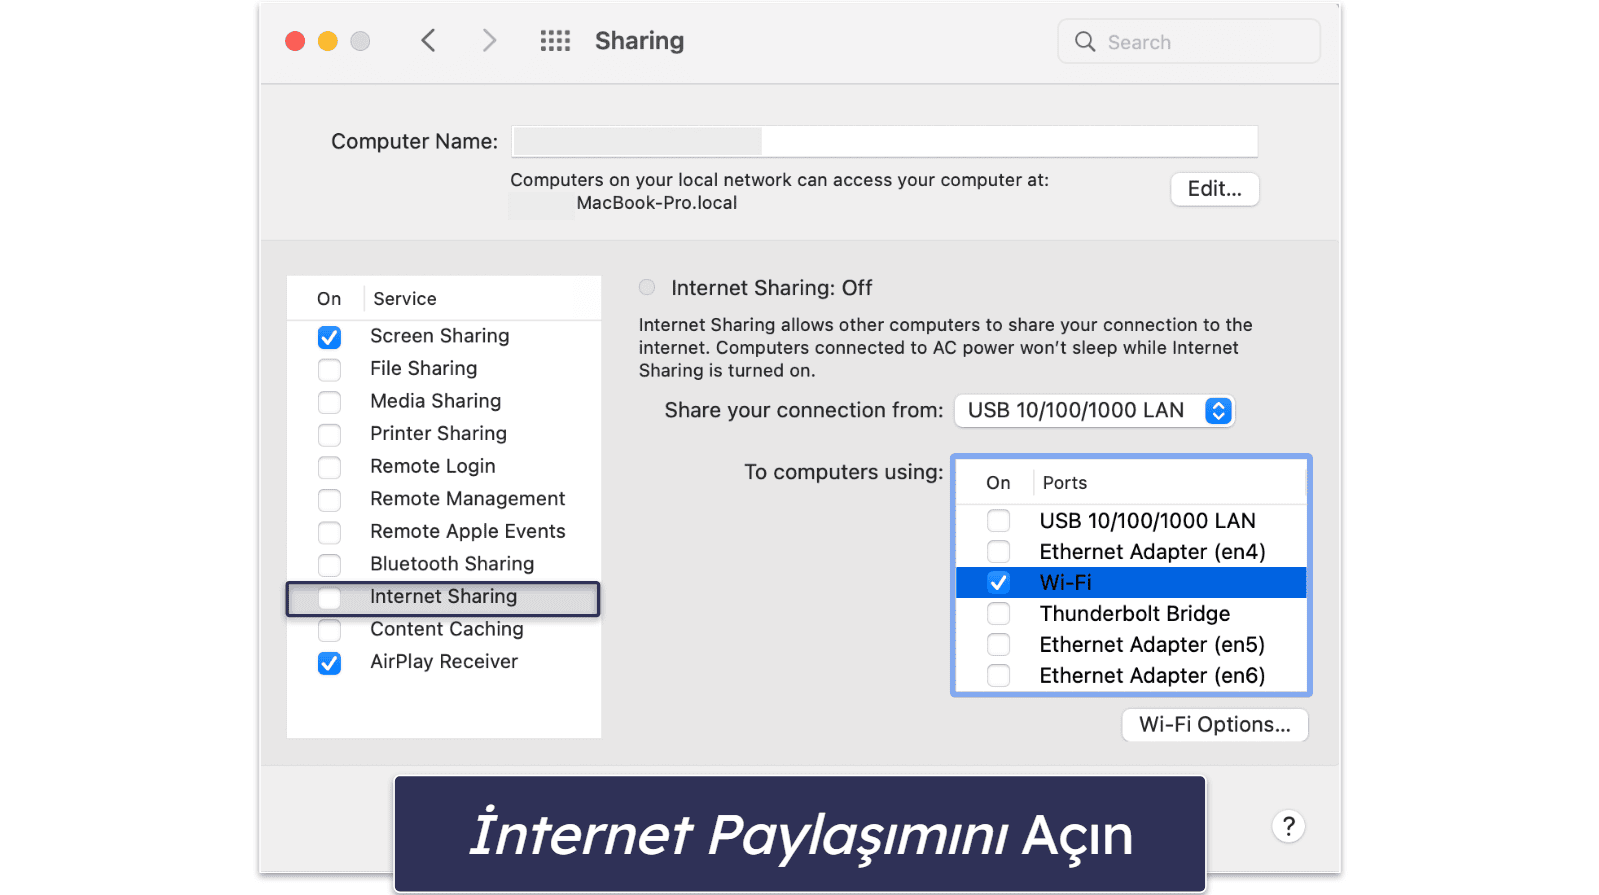Check Ethernet Adapter (en6) port checkbox

point(998,676)
